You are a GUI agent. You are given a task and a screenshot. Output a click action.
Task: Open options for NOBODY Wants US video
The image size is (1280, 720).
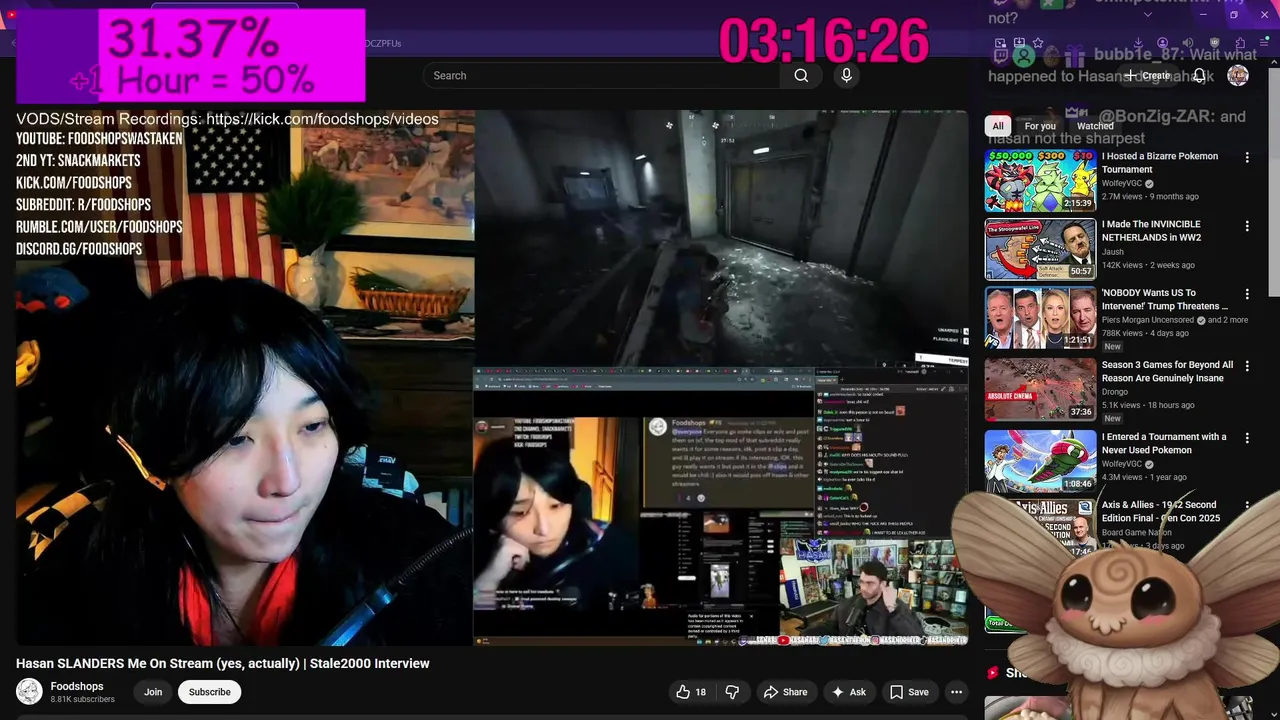point(1247,295)
